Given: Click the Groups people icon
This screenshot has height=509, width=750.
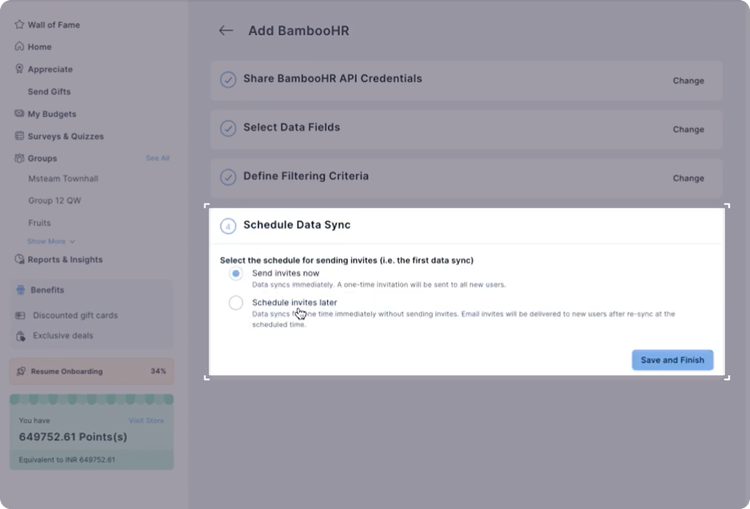Looking at the screenshot, I should pos(19,158).
